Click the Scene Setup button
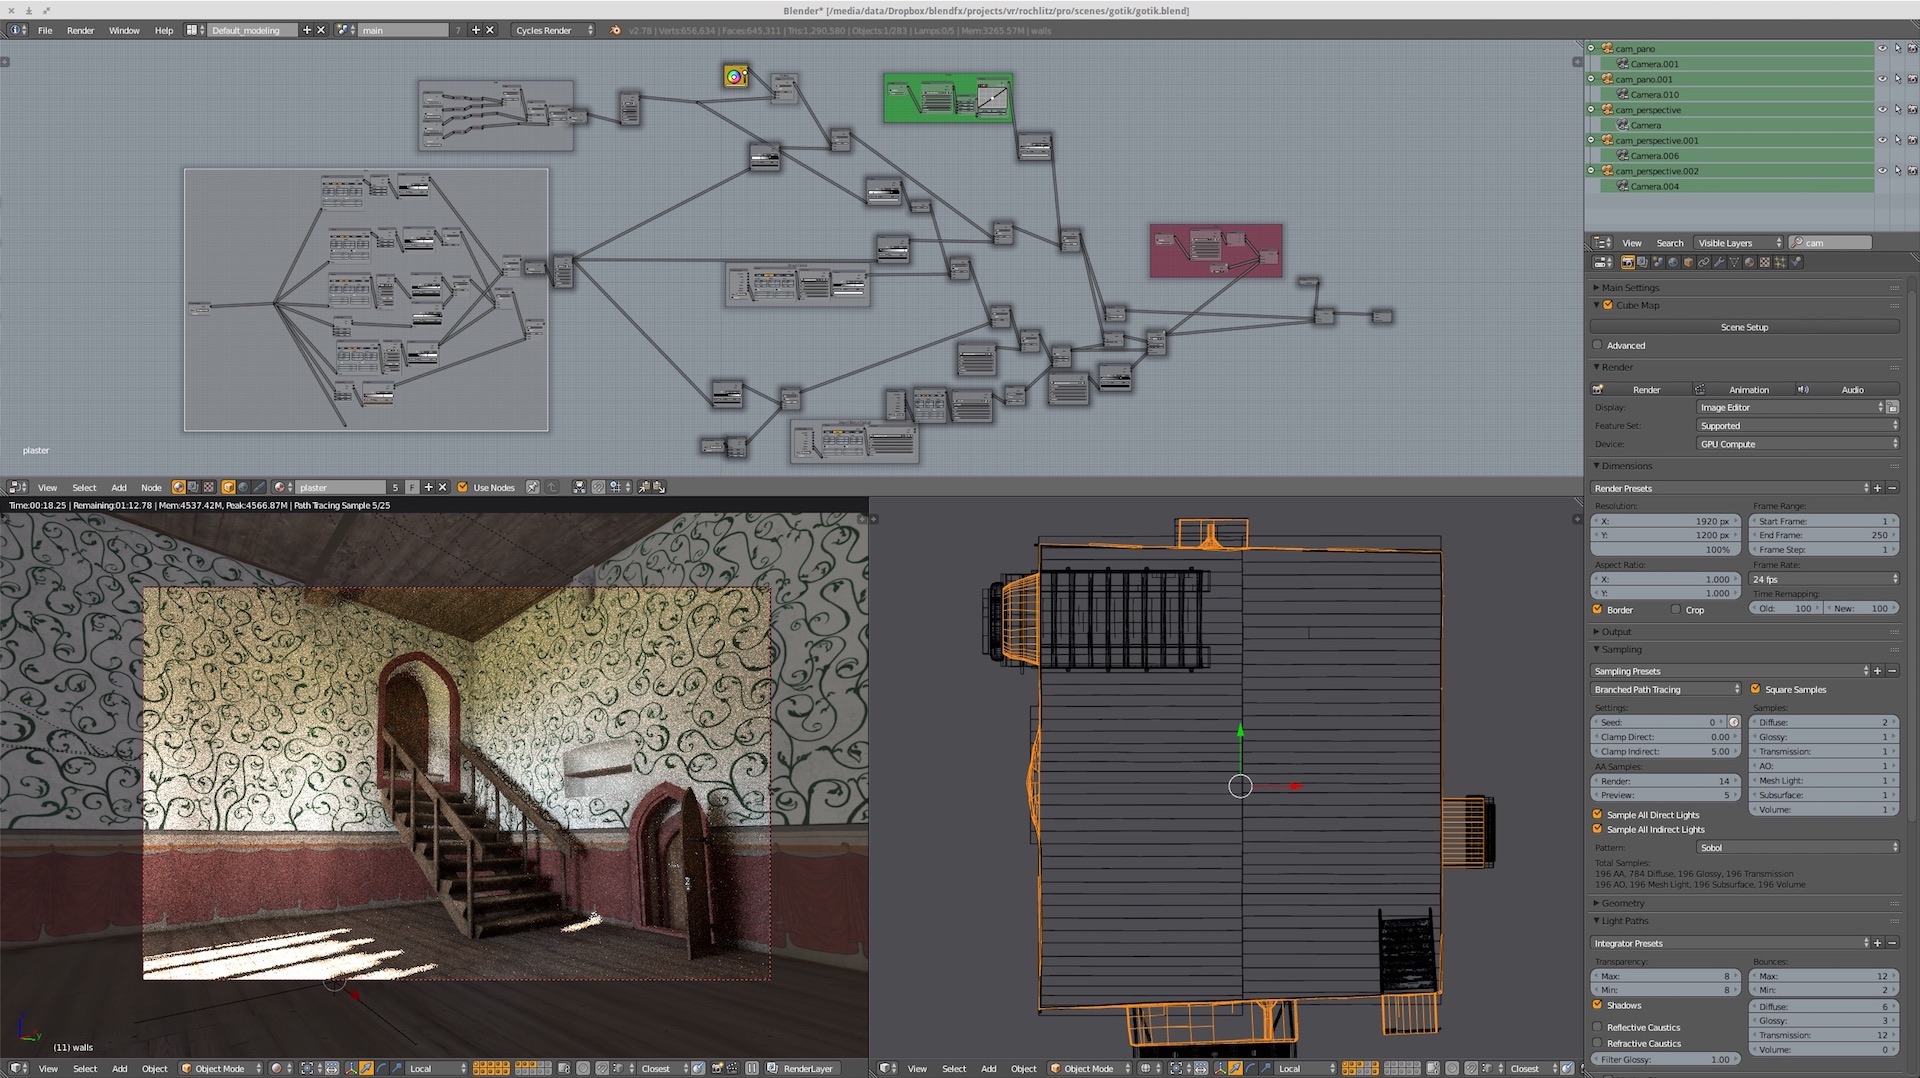 [x=1744, y=327]
